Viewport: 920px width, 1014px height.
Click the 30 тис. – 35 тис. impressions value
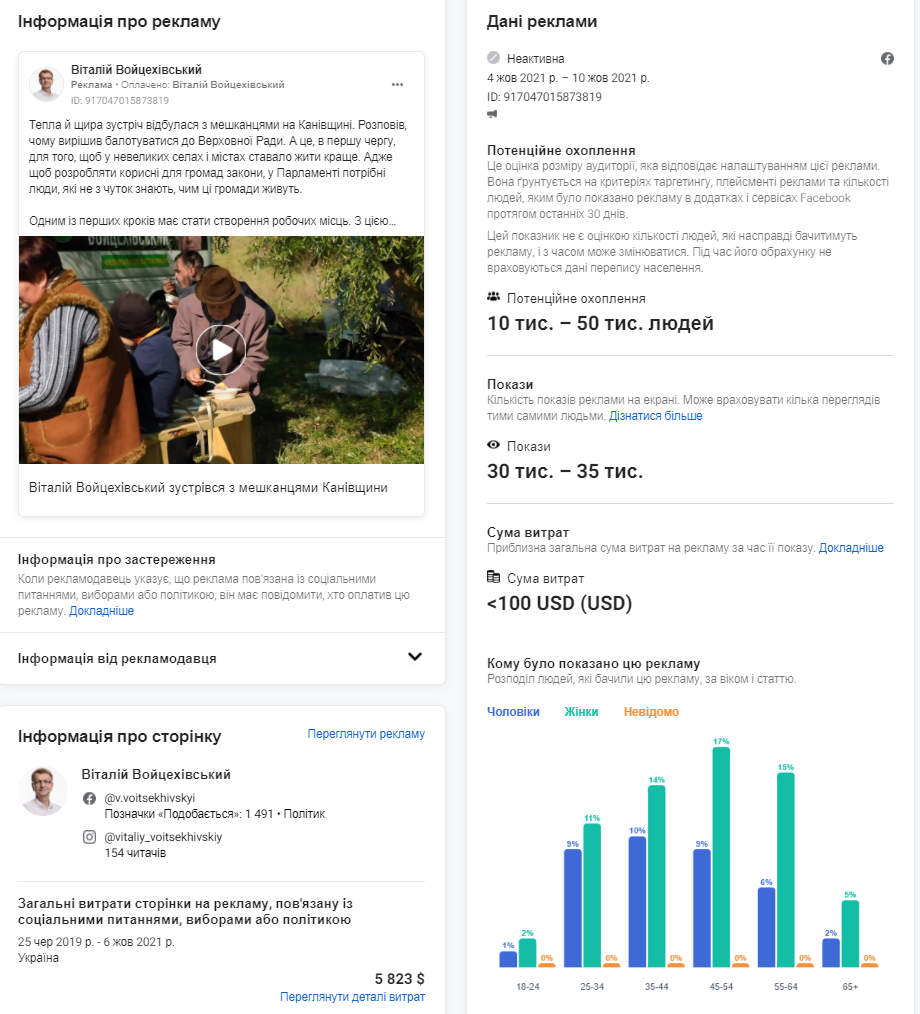click(x=565, y=471)
